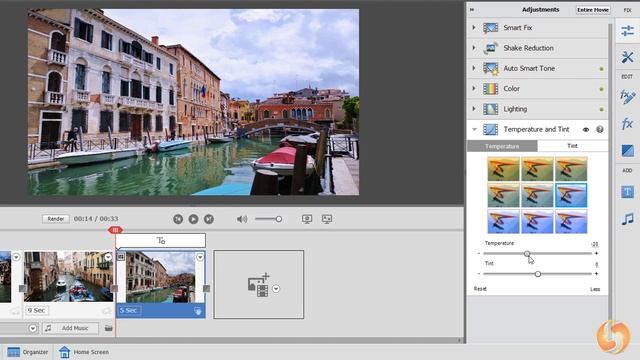Go to next frame in player
This screenshot has height=360, width=640.
pos(209,219)
